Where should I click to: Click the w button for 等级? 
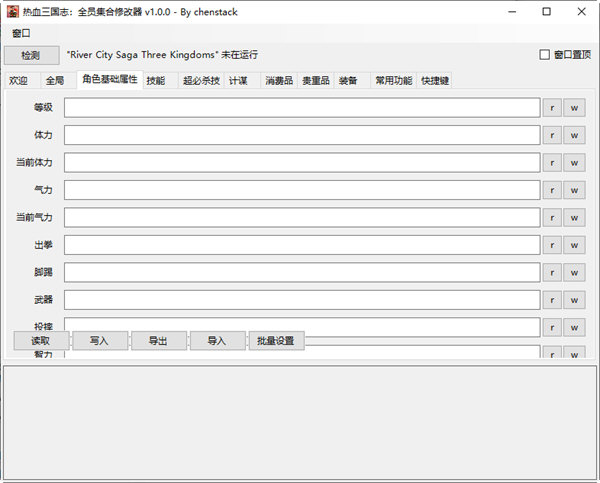(x=574, y=108)
